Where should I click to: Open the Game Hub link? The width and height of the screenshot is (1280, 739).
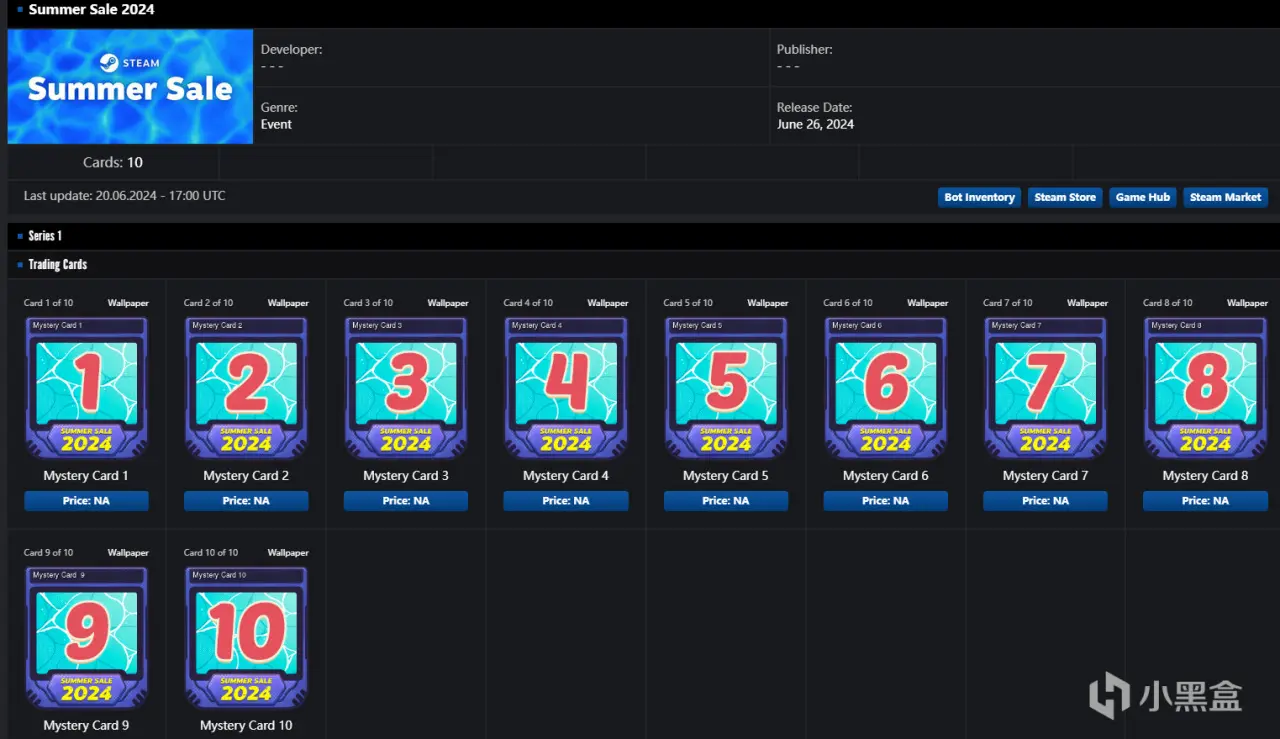pyautogui.click(x=1142, y=197)
